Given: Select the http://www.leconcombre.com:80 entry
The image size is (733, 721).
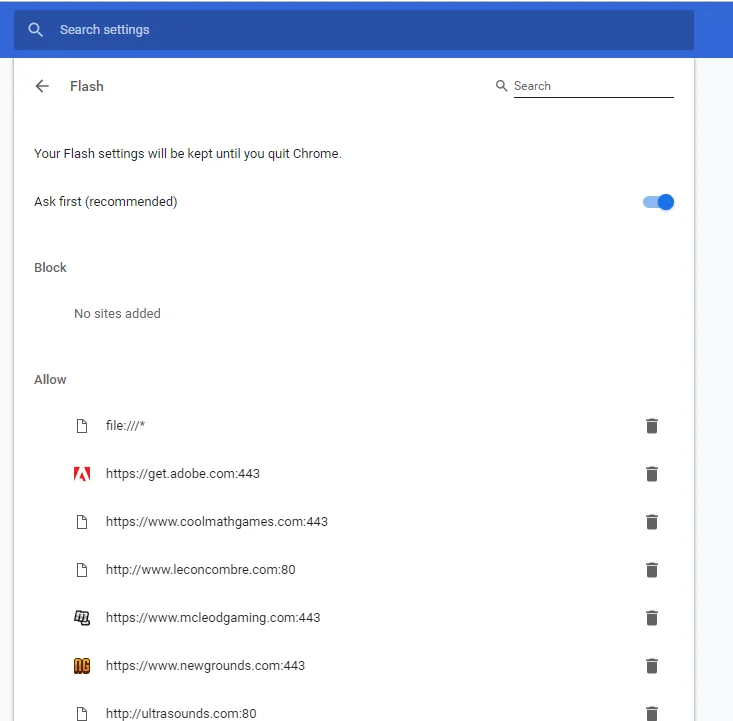Looking at the screenshot, I should [201, 570].
